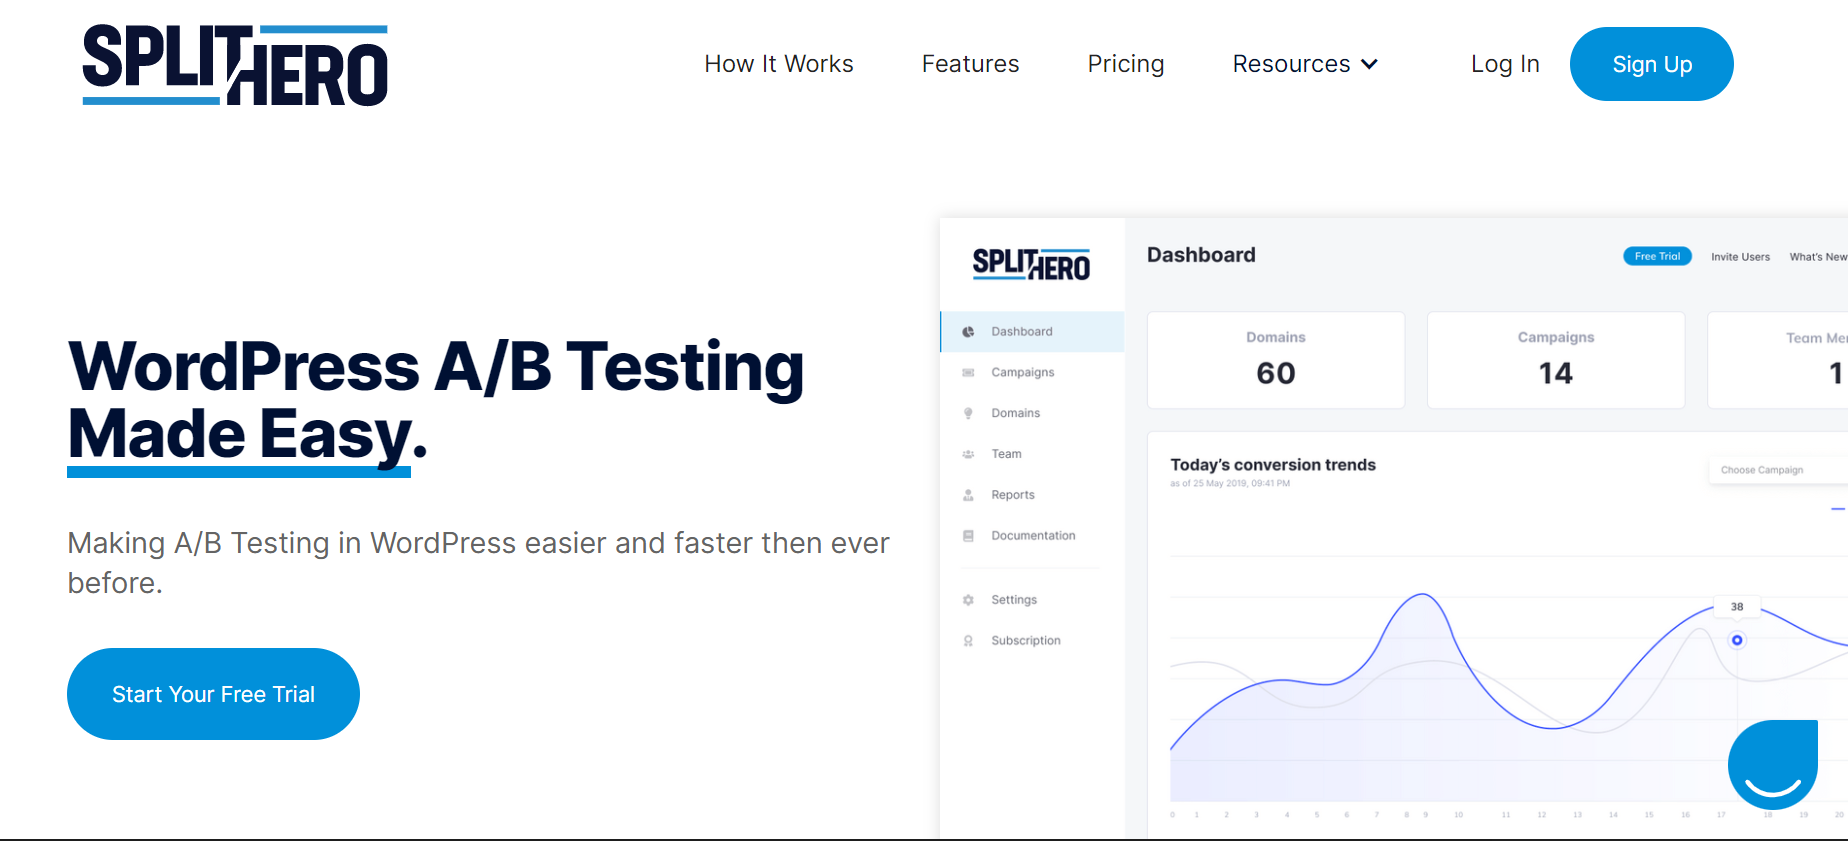Image resolution: width=1848 pixels, height=841 pixels.
Task: Click the 'WordPress A/B Testing' headline
Action: (x=436, y=367)
